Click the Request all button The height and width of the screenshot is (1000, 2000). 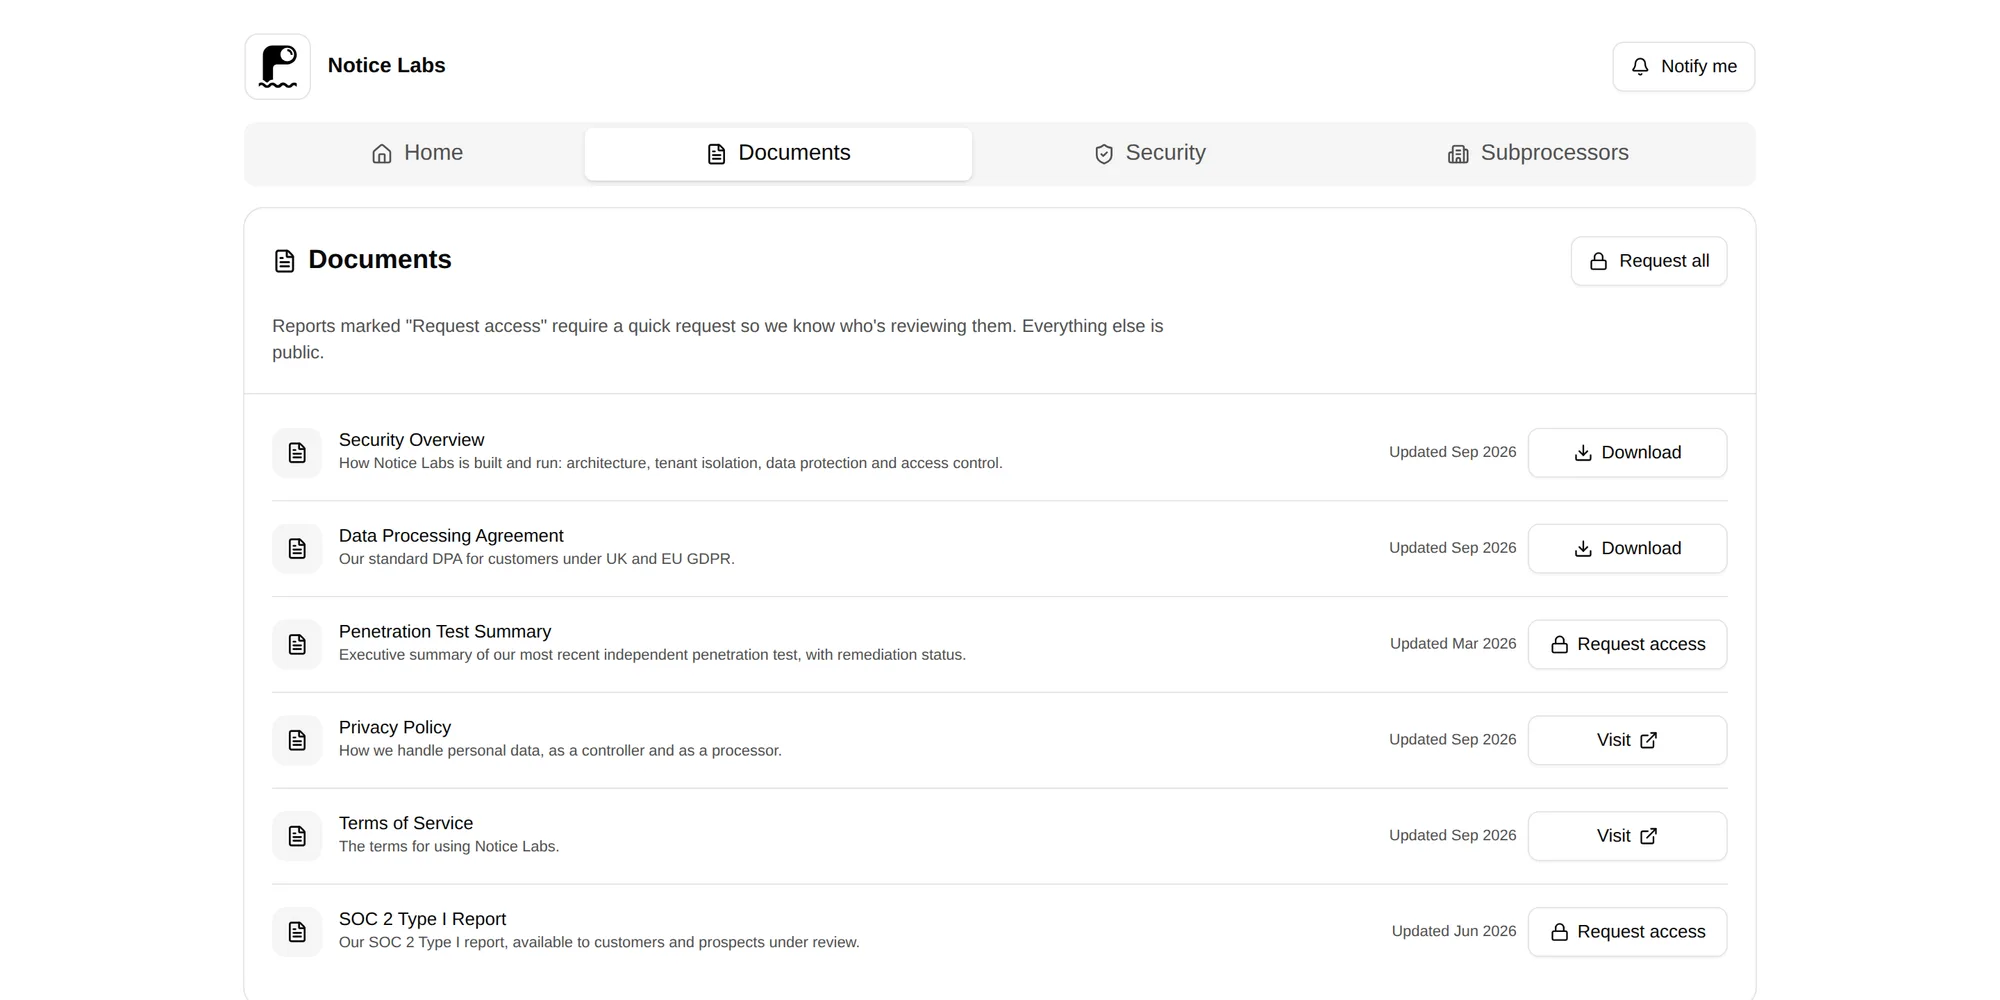pos(1648,261)
